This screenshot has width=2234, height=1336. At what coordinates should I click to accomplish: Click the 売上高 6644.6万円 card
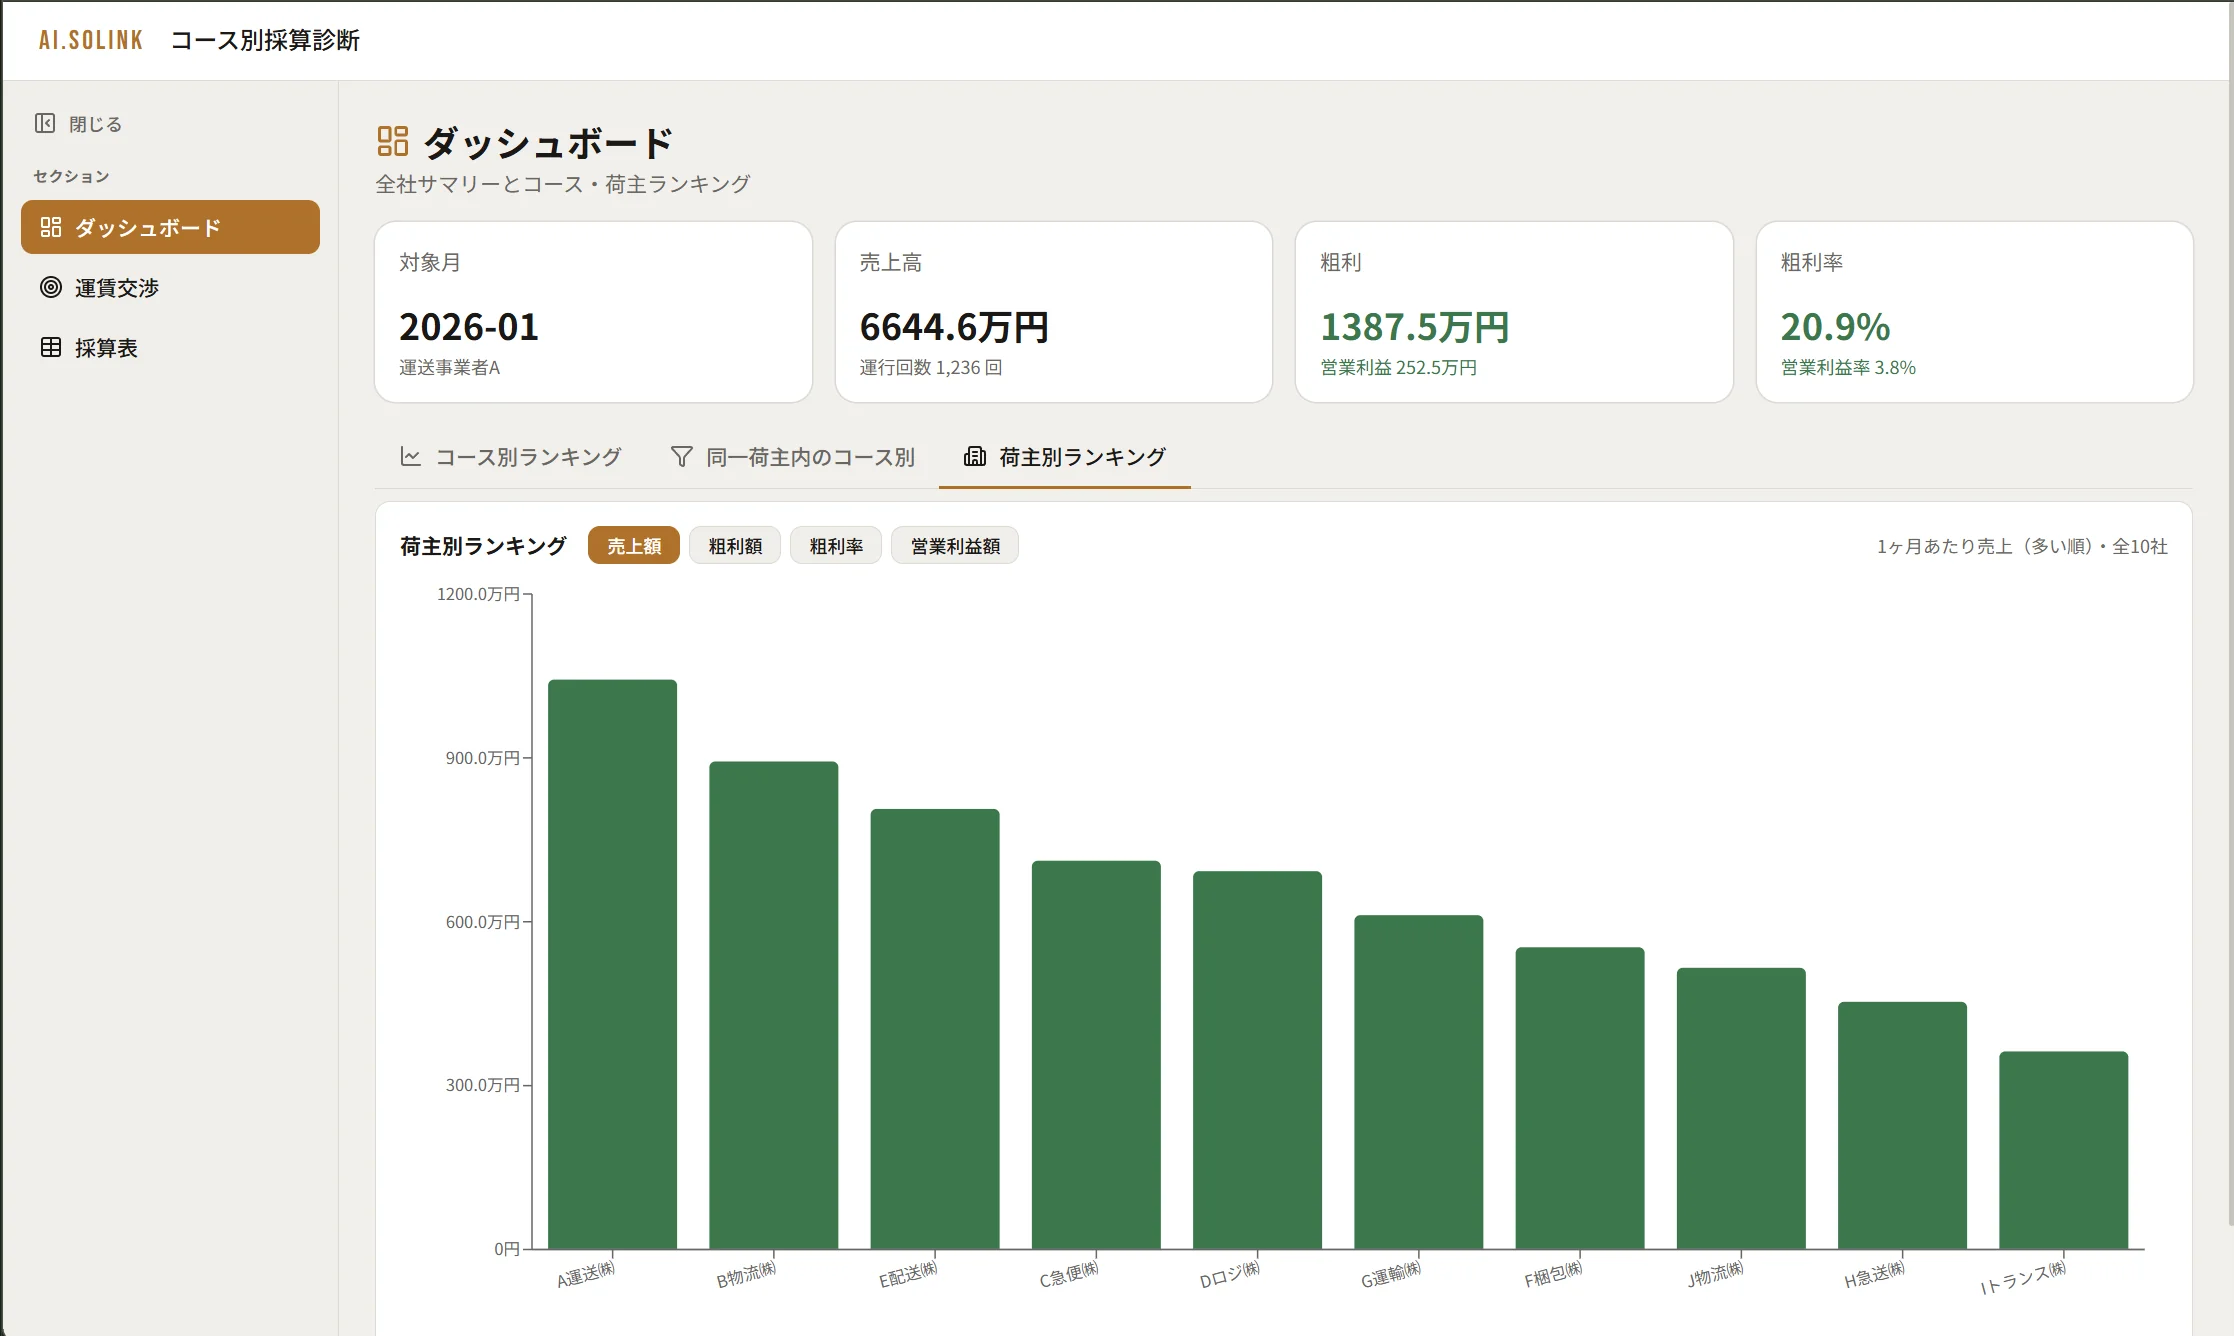click(1053, 312)
